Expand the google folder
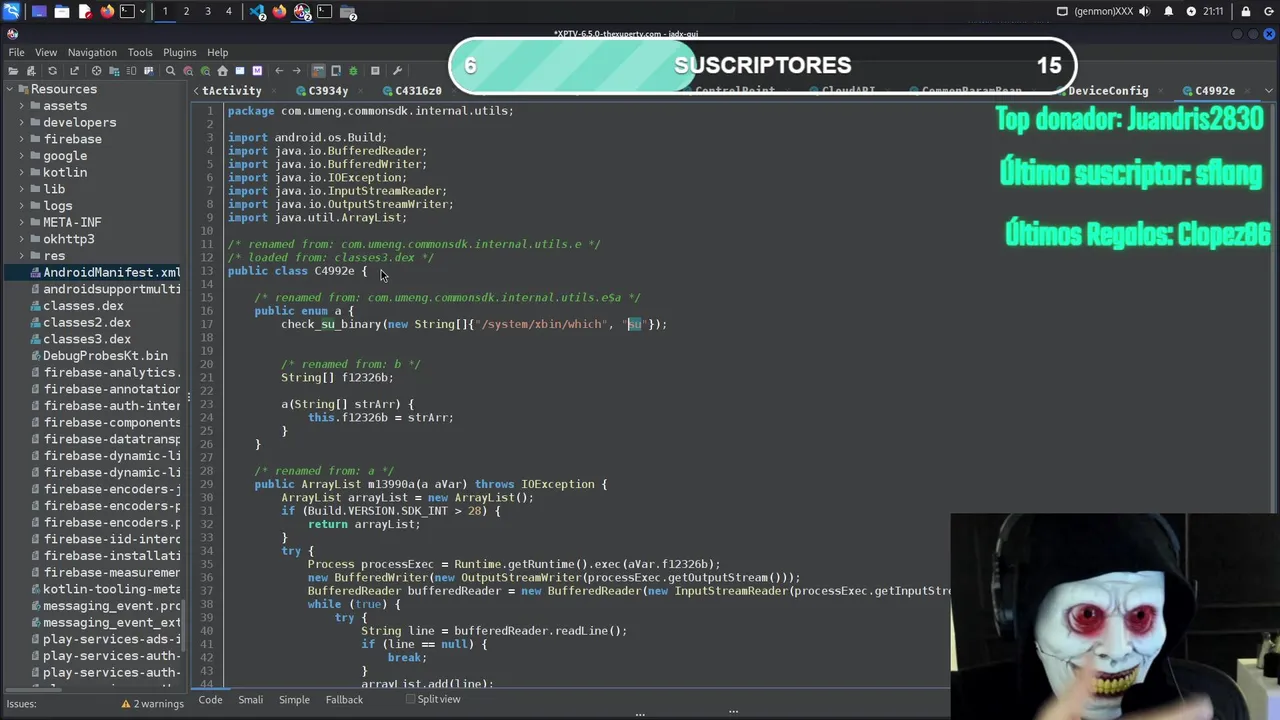The image size is (1280, 720). (22, 156)
